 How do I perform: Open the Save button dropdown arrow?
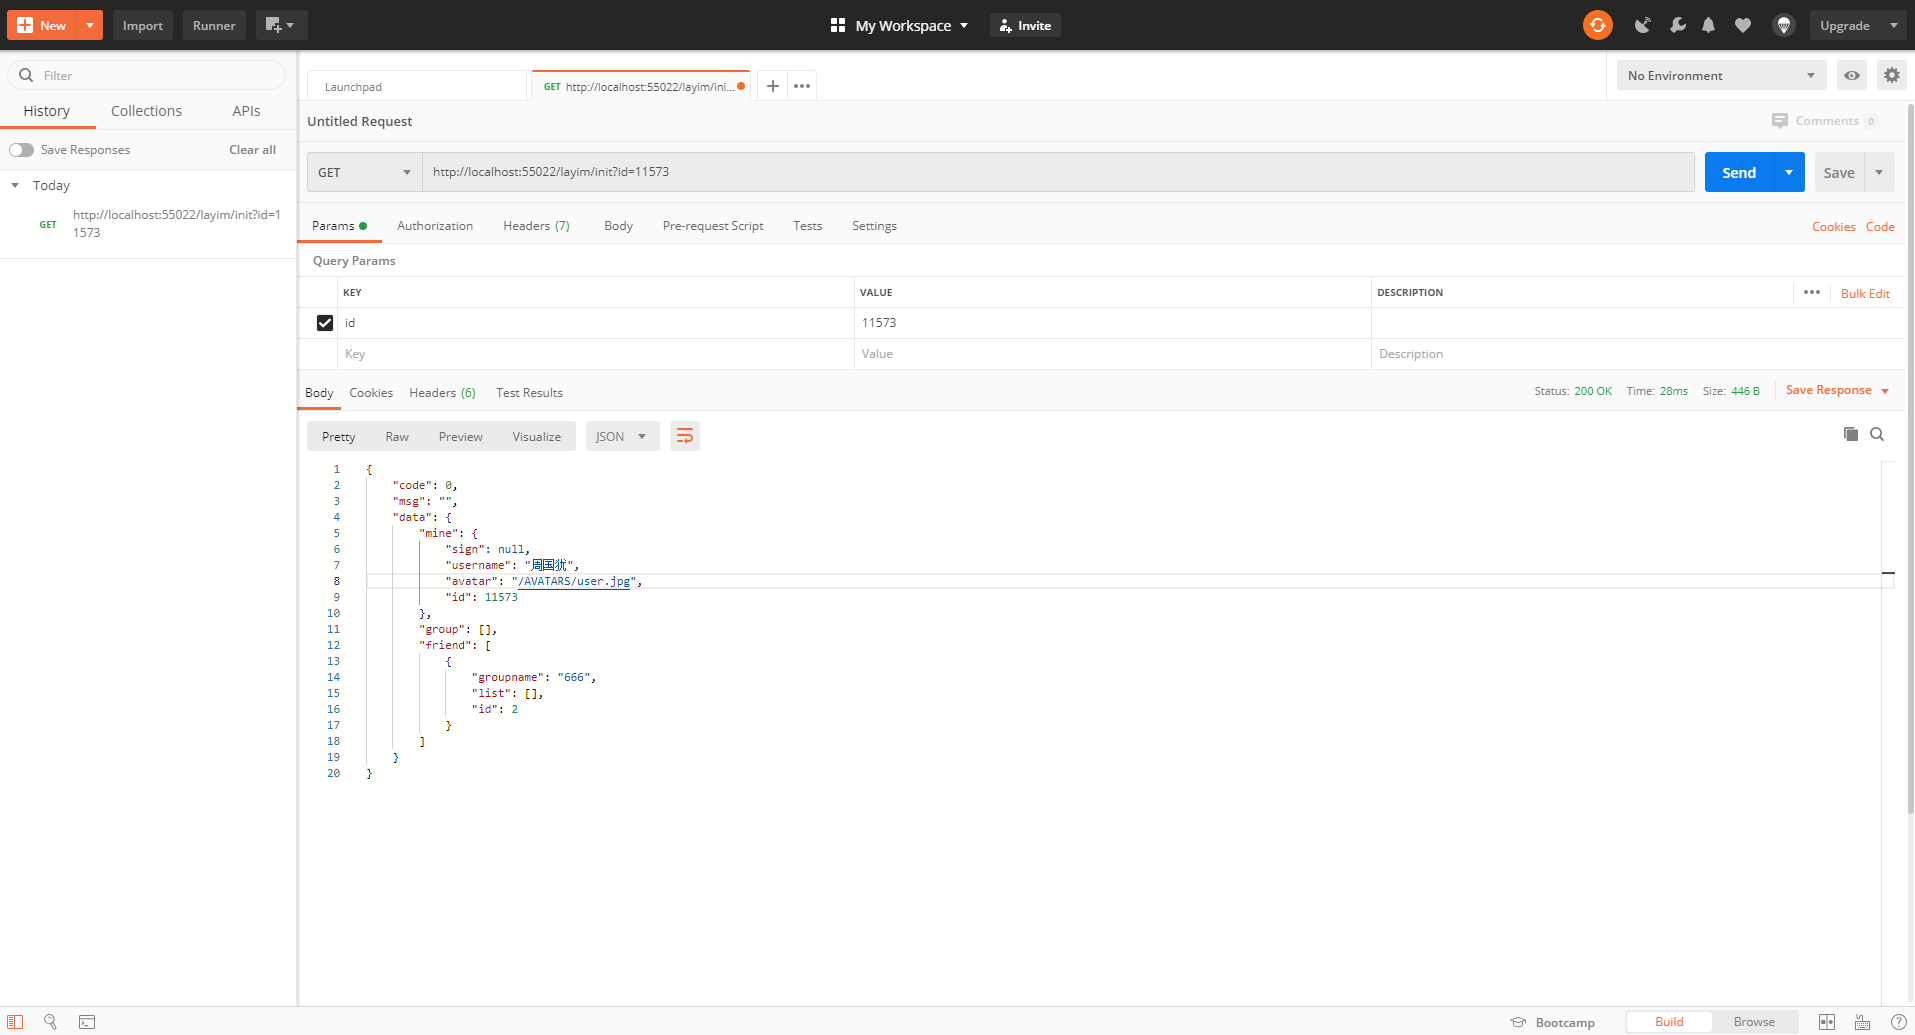click(x=1879, y=172)
